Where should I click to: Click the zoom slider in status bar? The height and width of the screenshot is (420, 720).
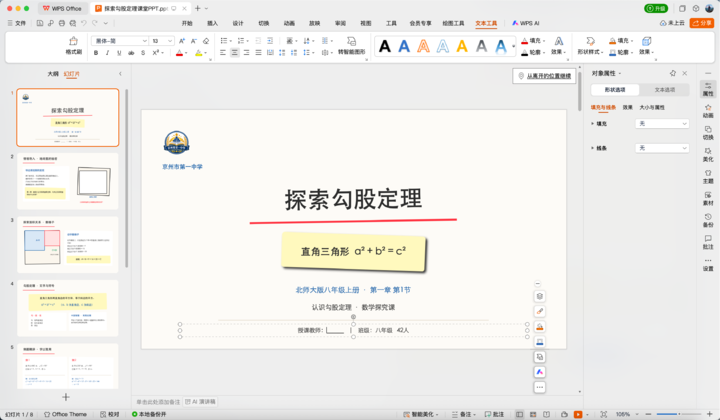[x=679, y=414]
